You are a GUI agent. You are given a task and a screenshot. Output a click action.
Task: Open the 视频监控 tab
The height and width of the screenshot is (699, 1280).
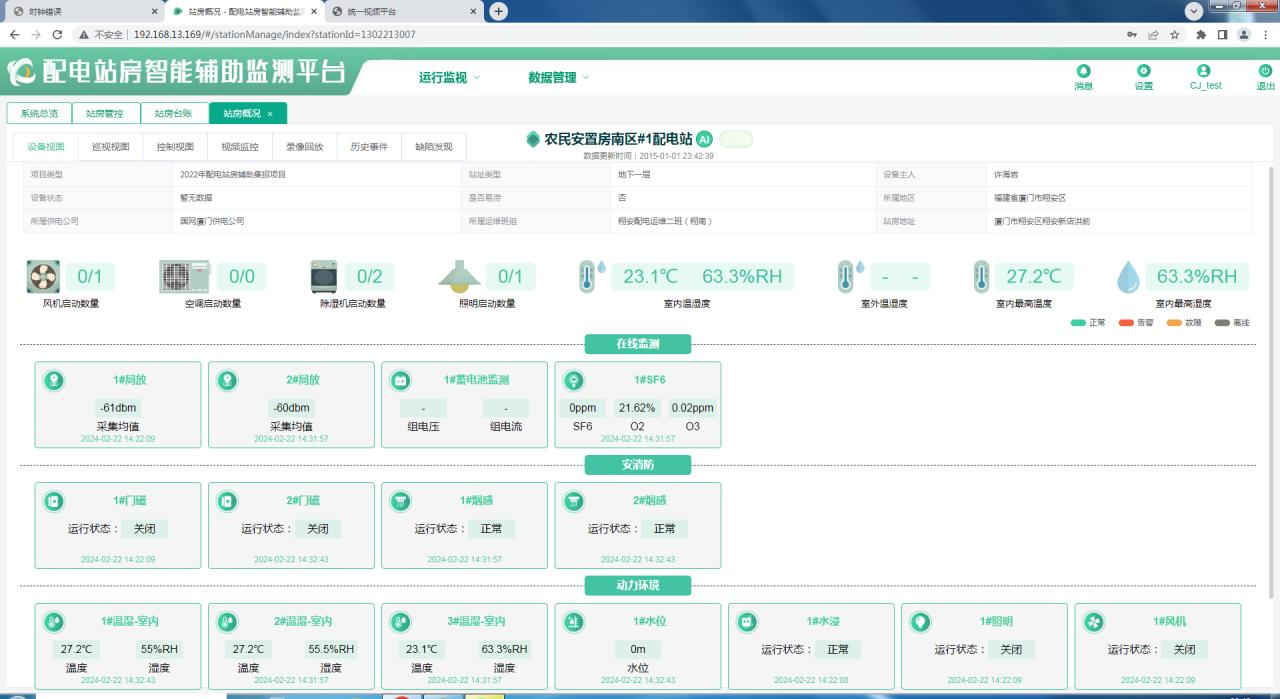[240, 147]
